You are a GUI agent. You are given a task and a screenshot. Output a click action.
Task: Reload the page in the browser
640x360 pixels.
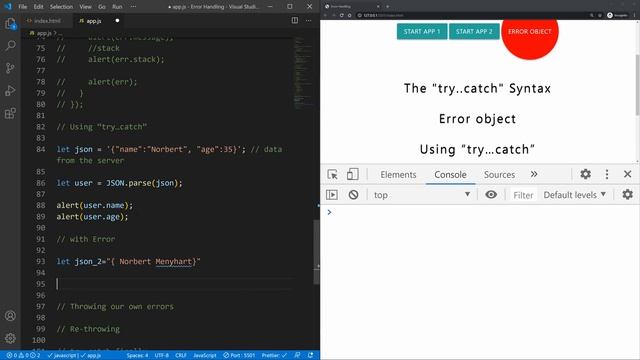(342, 15)
